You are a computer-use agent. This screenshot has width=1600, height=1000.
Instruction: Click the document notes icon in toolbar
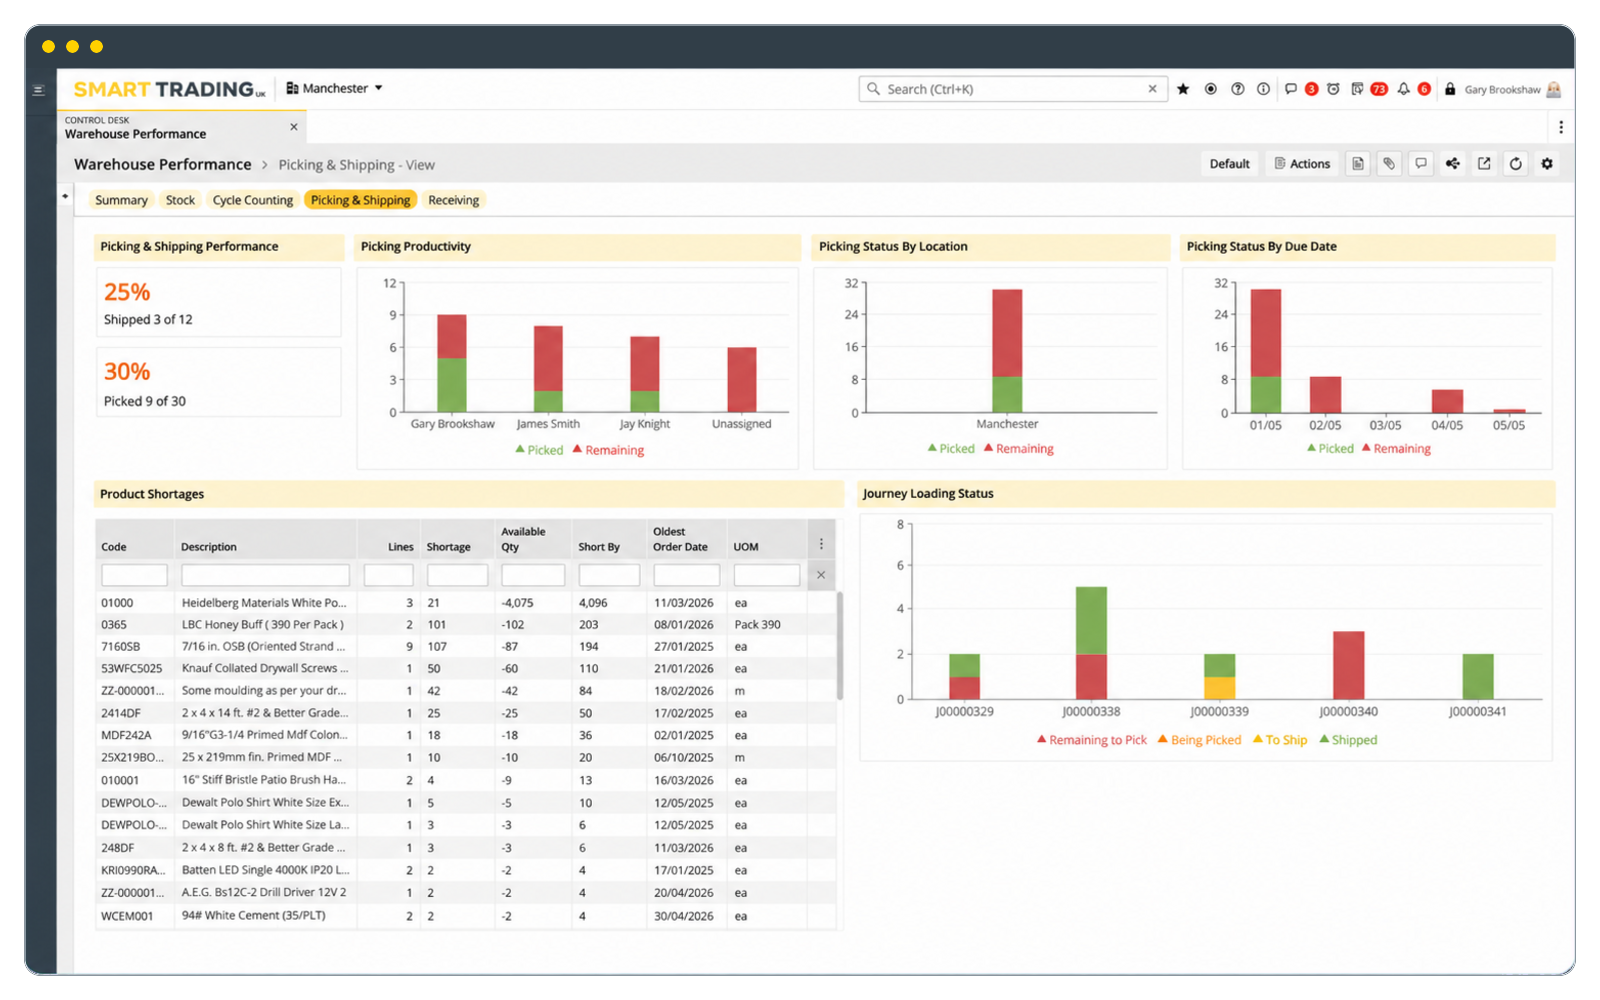coord(1358,164)
